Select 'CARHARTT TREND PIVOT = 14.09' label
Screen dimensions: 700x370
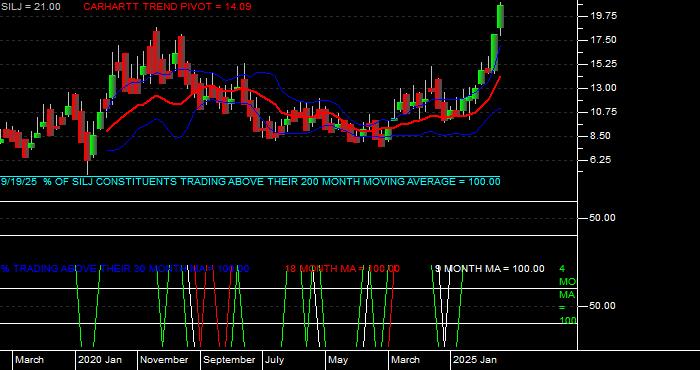167,7
